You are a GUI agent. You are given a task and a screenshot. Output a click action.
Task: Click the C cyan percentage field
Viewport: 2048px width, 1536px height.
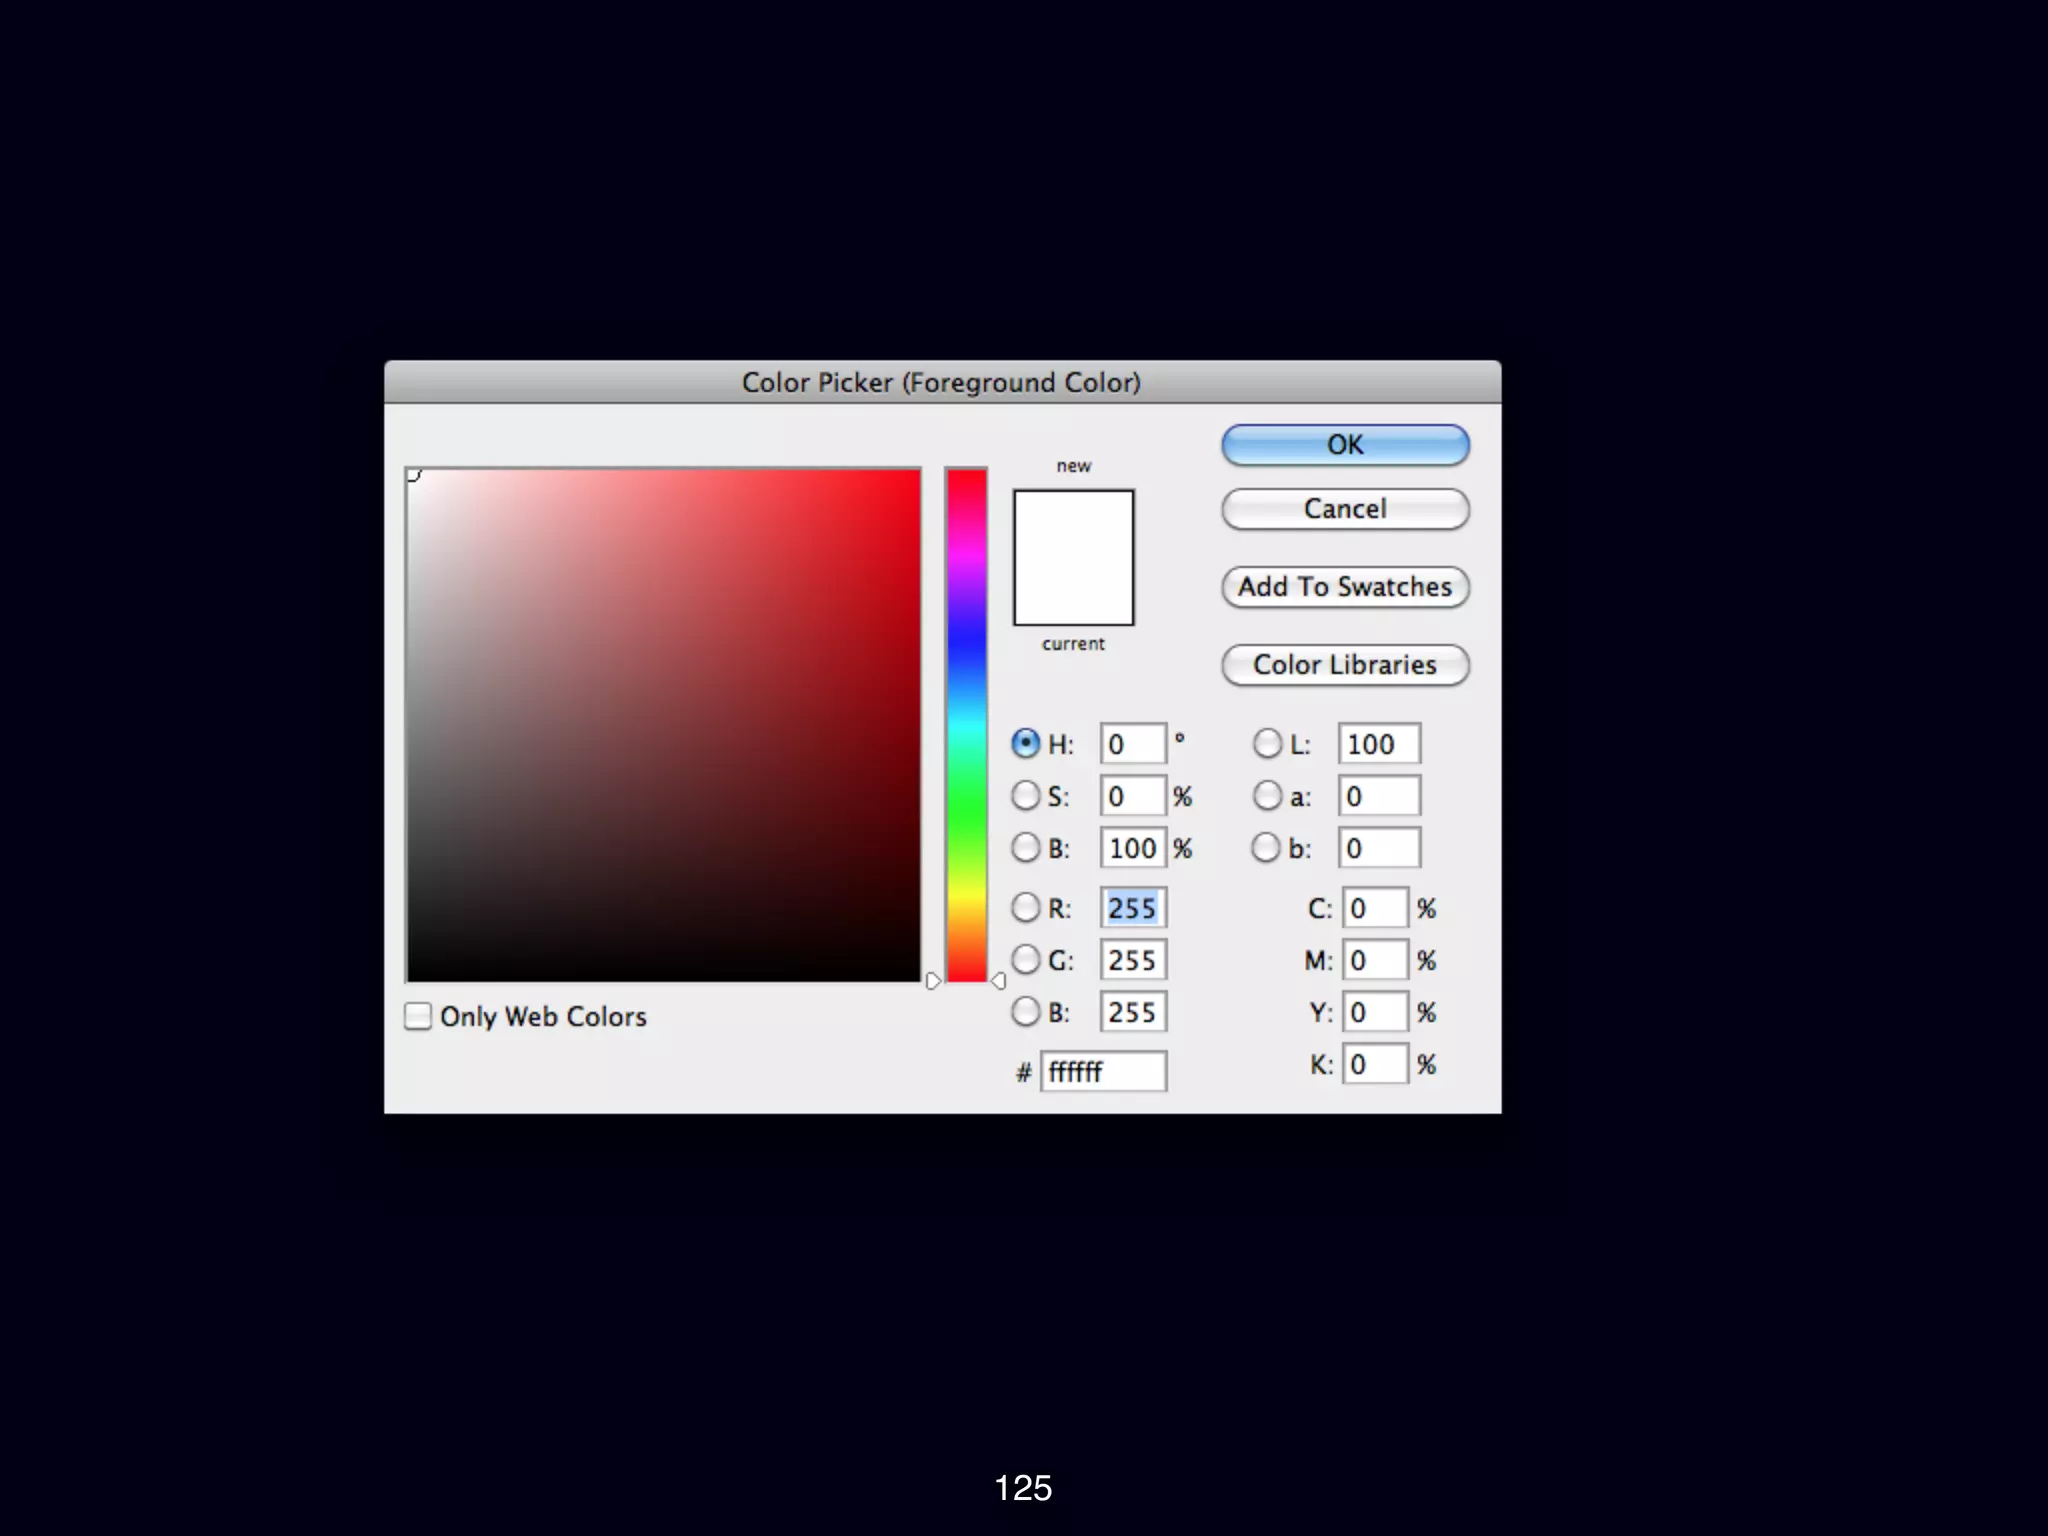point(1375,908)
